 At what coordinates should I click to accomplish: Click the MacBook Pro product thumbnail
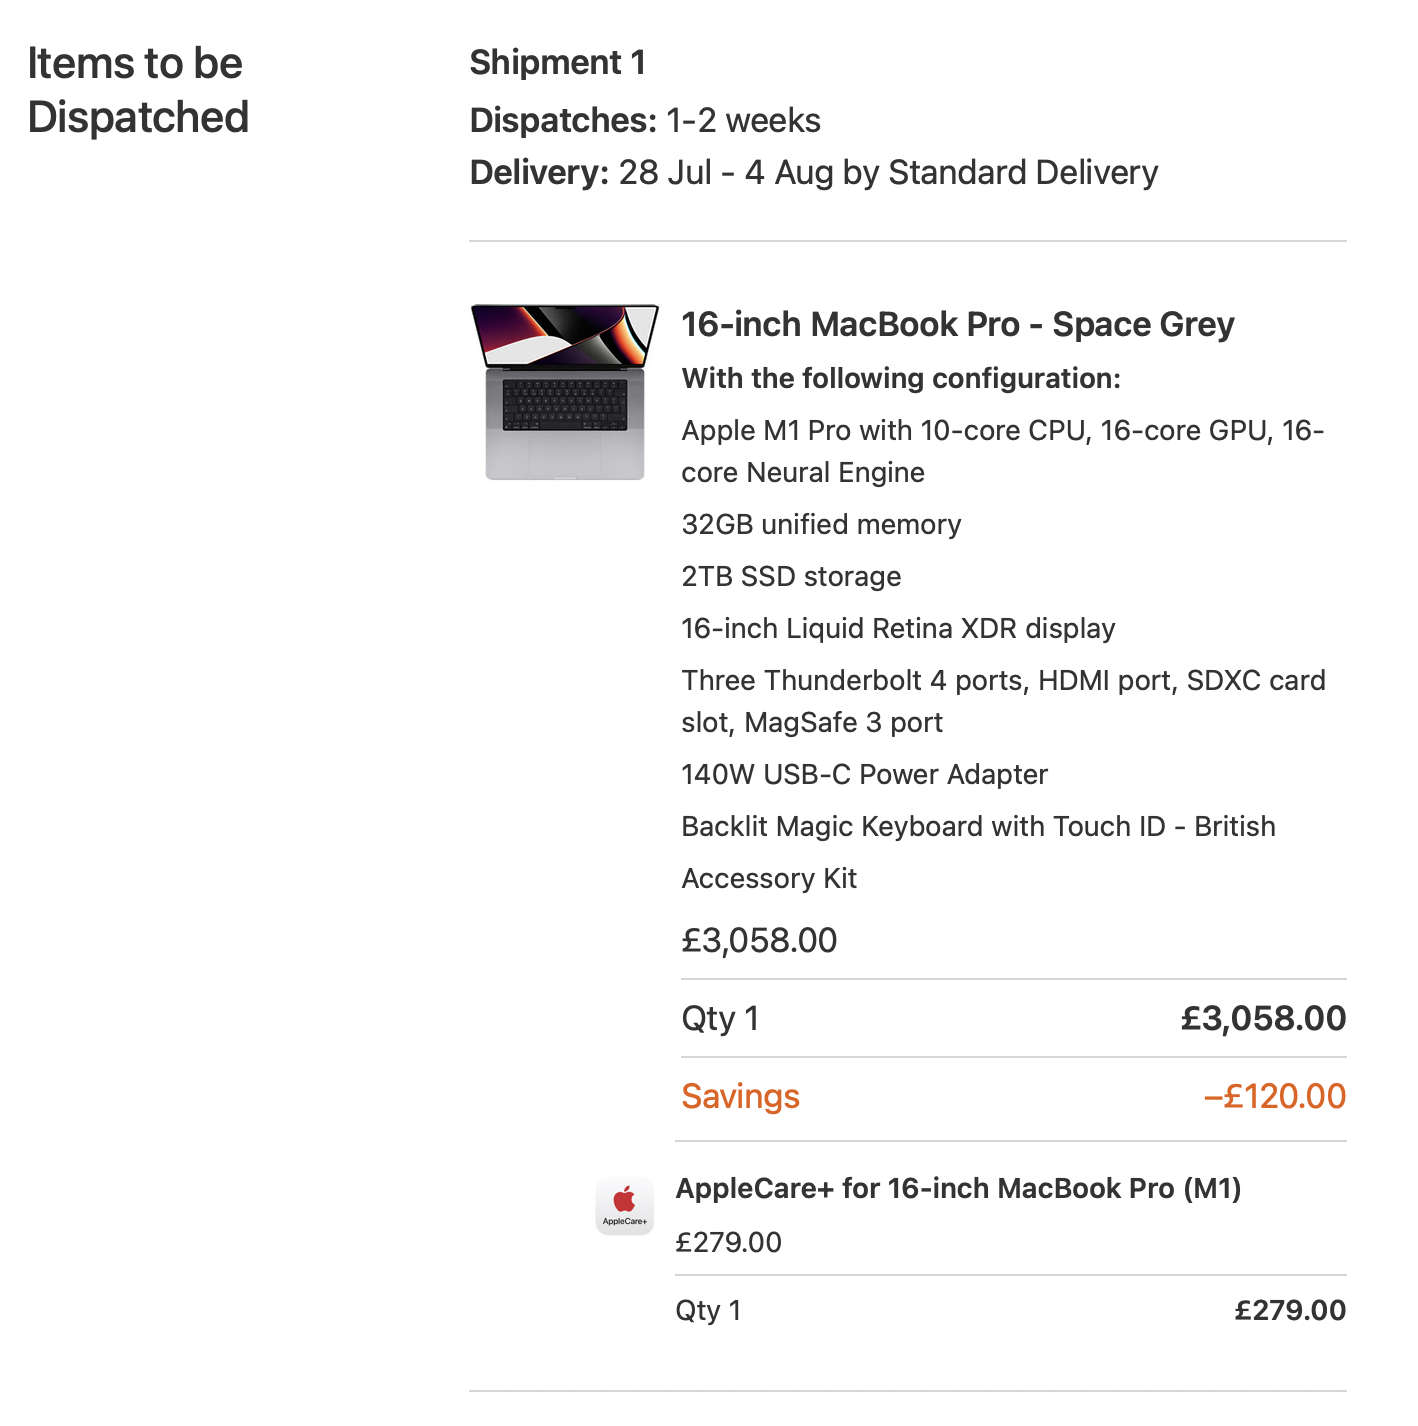tap(564, 392)
